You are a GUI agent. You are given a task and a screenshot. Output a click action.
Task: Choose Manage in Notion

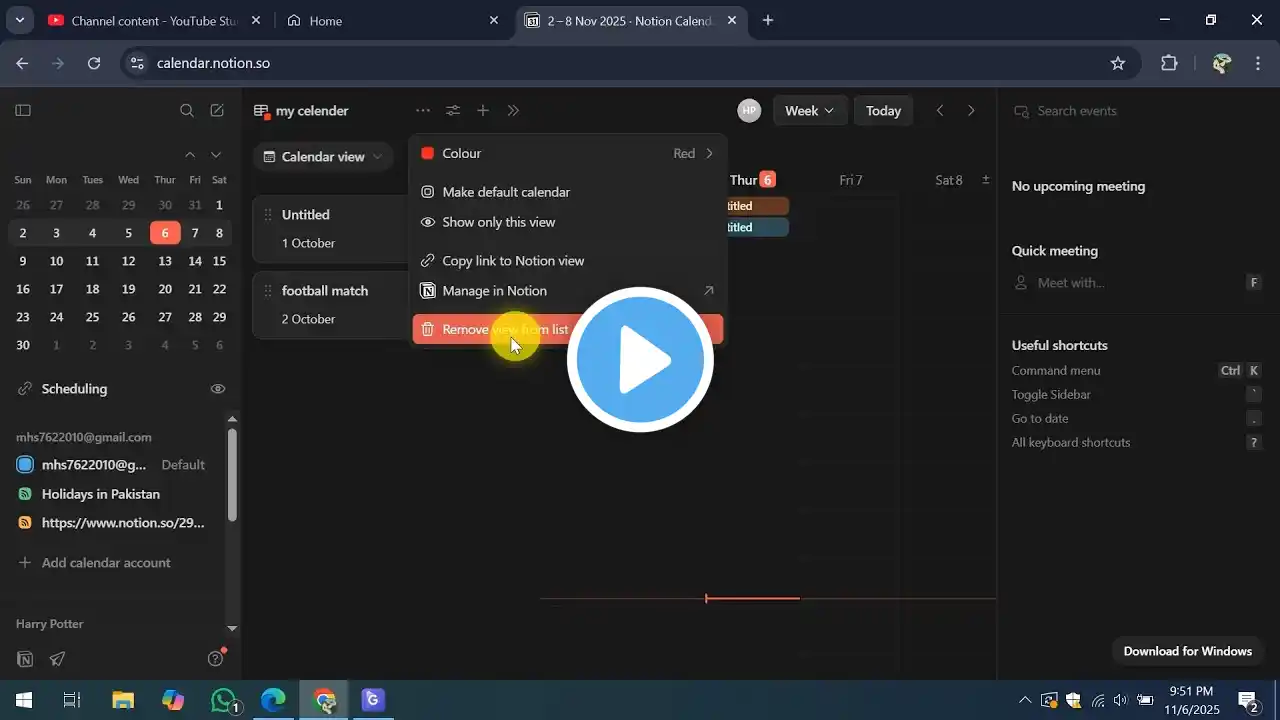[568, 291]
